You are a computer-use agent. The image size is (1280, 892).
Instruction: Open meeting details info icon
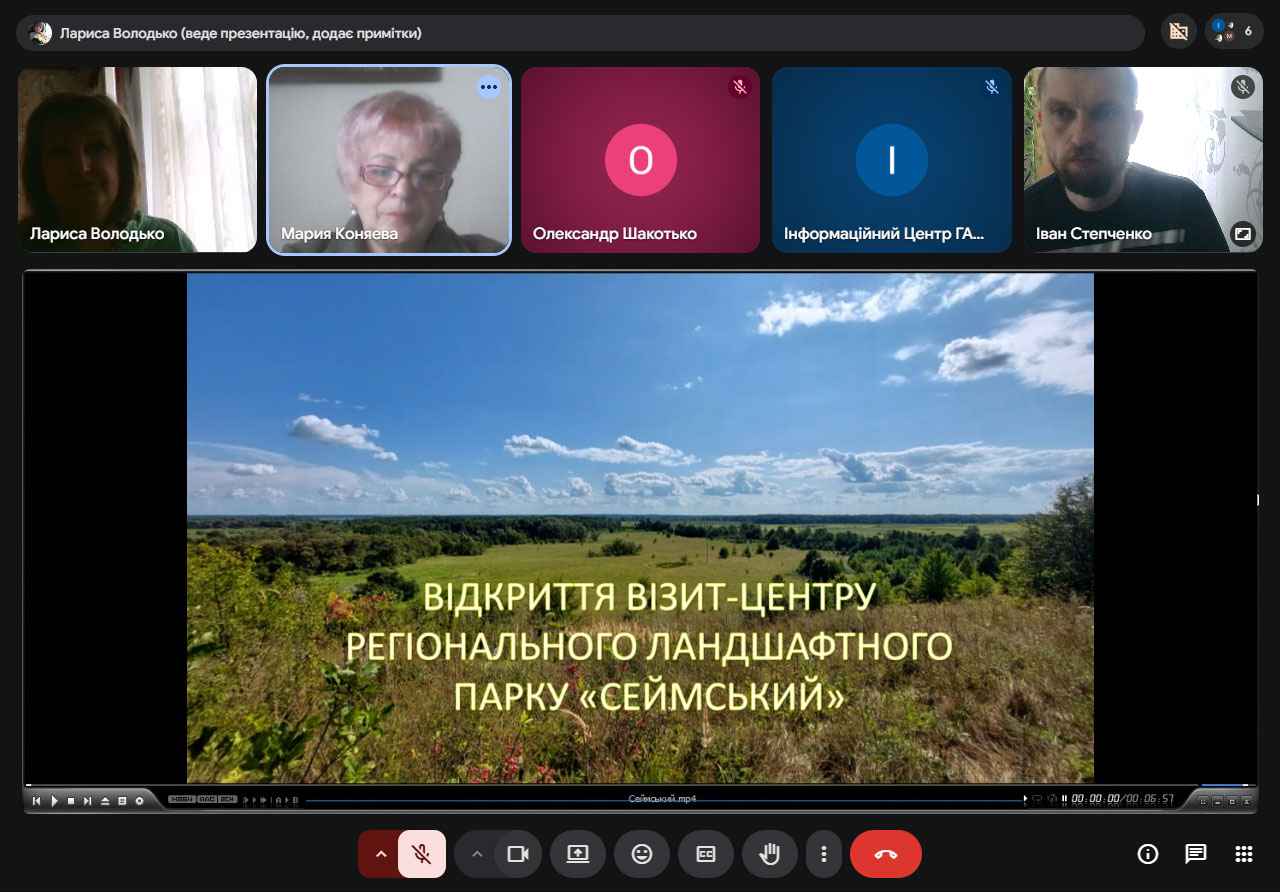pyautogui.click(x=1148, y=854)
